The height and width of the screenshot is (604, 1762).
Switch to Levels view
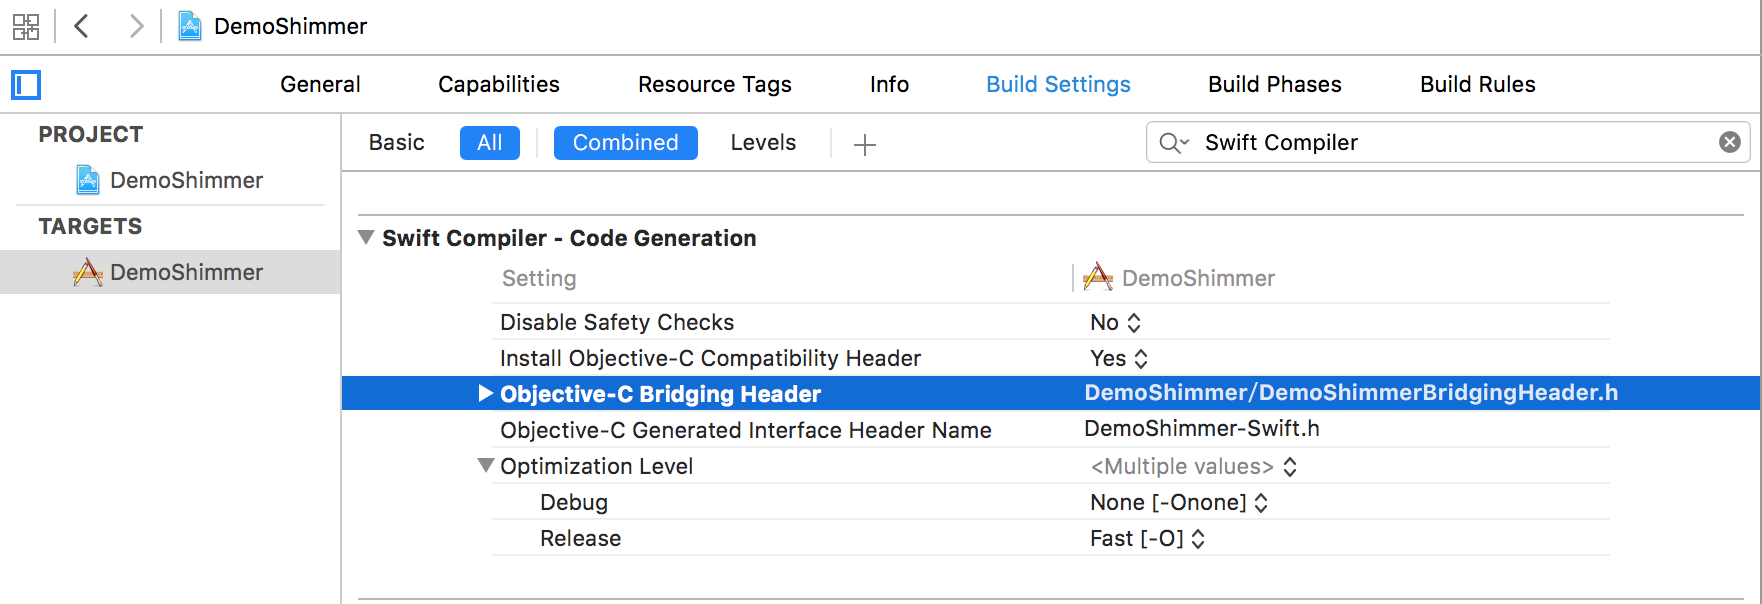(x=763, y=142)
